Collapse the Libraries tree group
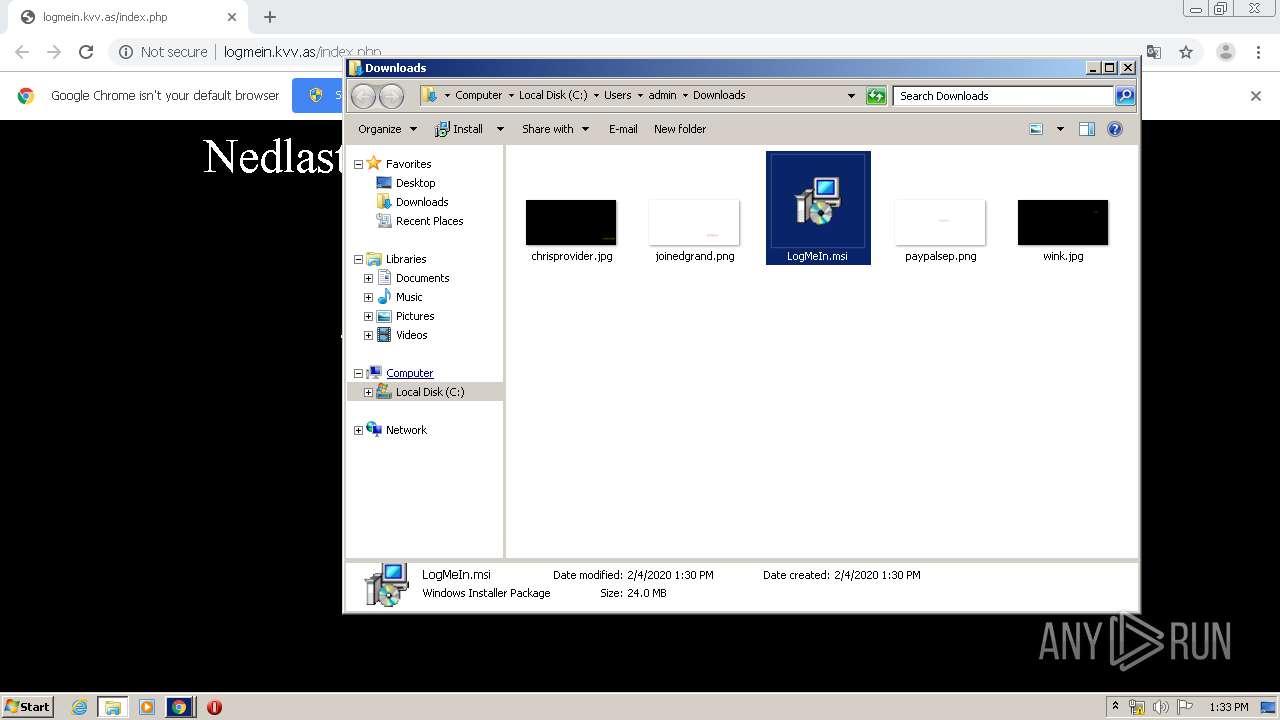The height and width of the screenshot is (720, 1280). coord(358,259)
